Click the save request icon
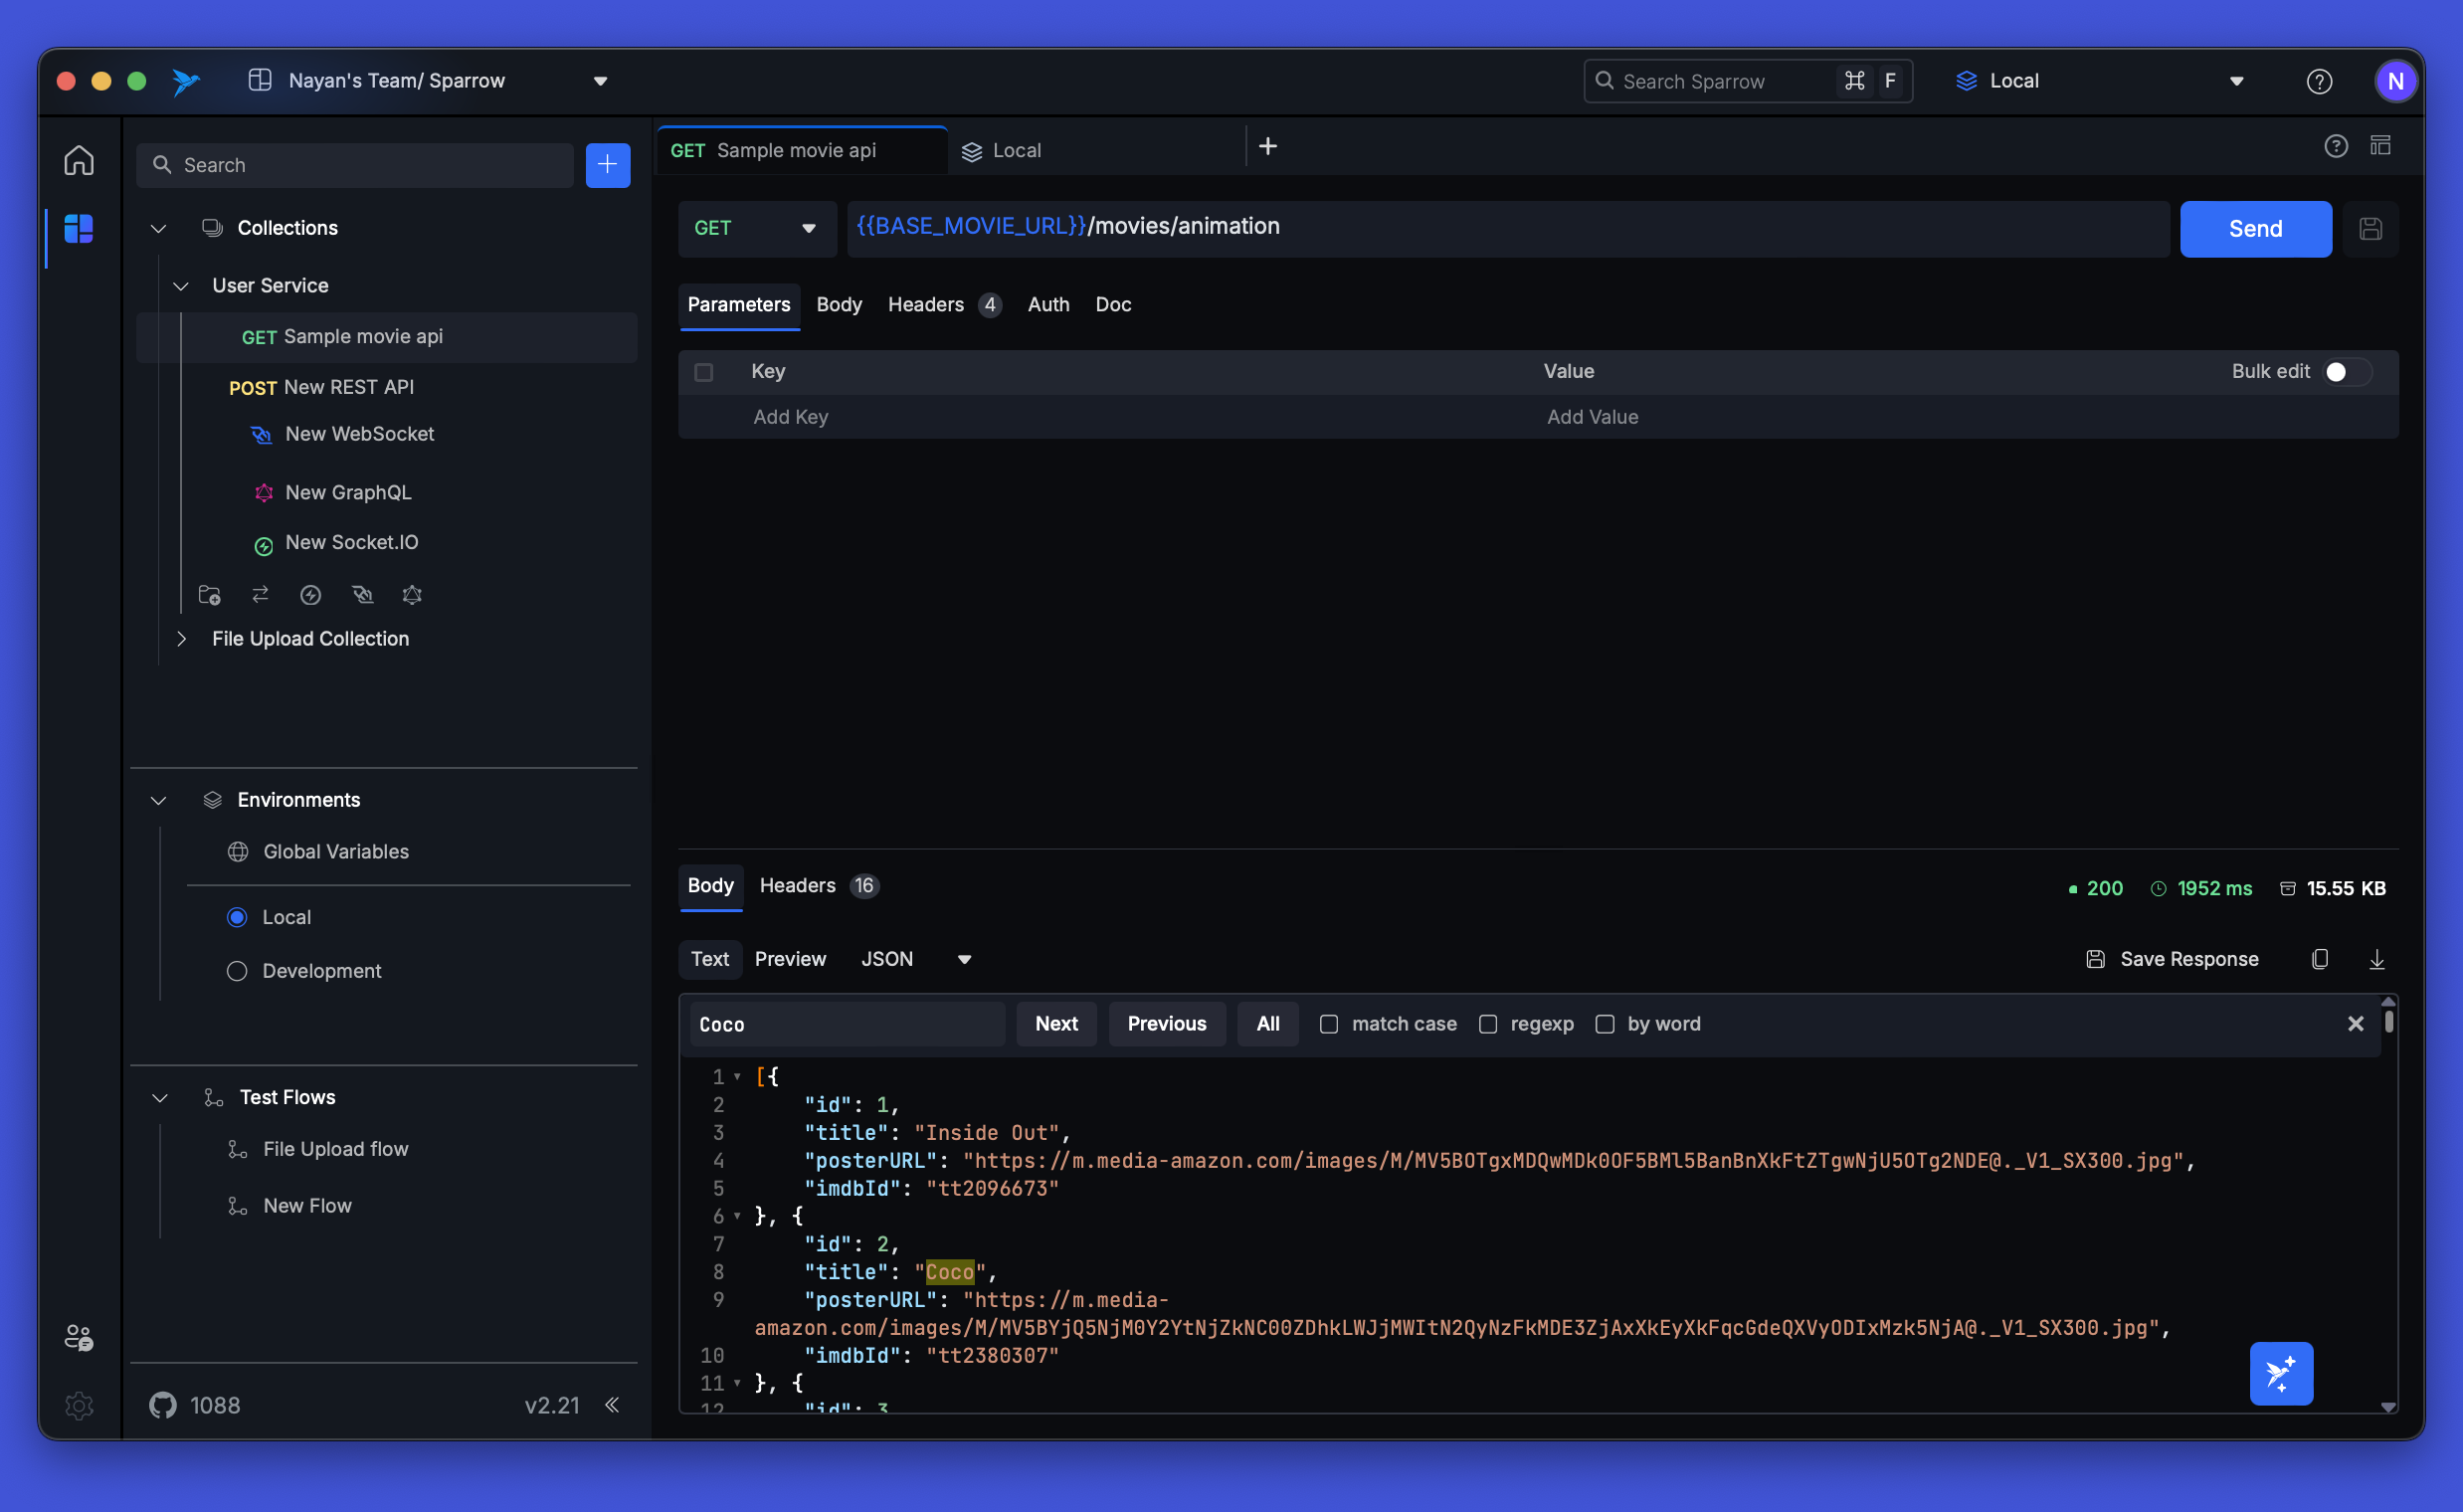The image size is (2463, 1512). 2369,229
